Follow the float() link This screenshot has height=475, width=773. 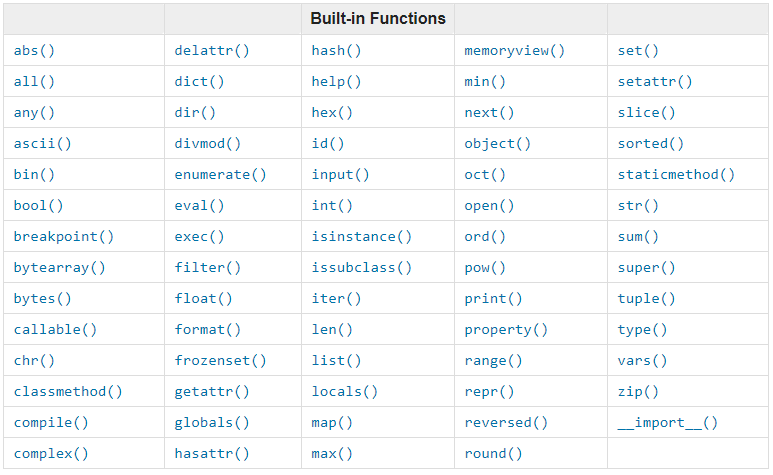(x=204, y=299)
